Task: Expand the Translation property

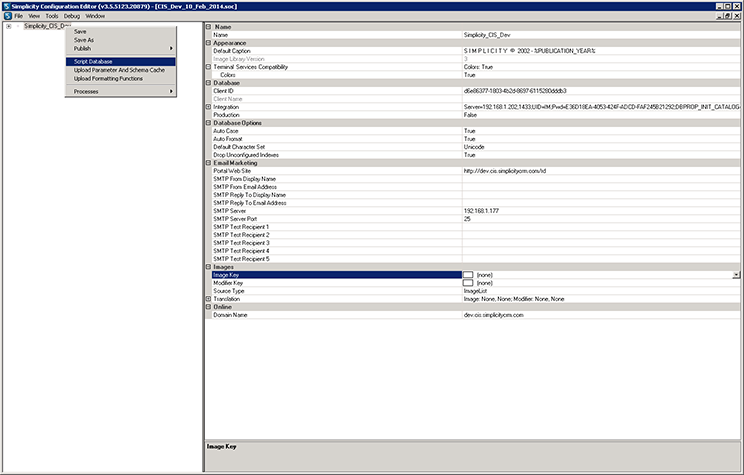Action: (x=208, y=299)
